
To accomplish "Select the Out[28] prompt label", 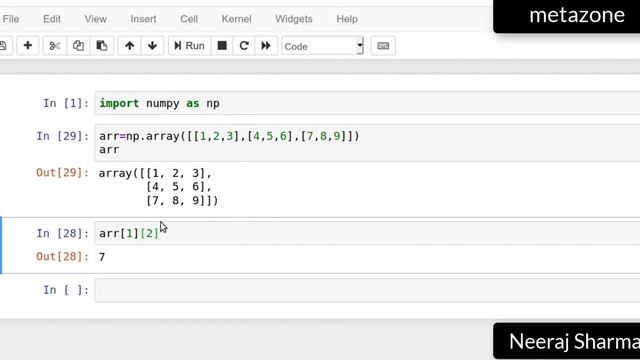I will (62, 256).
